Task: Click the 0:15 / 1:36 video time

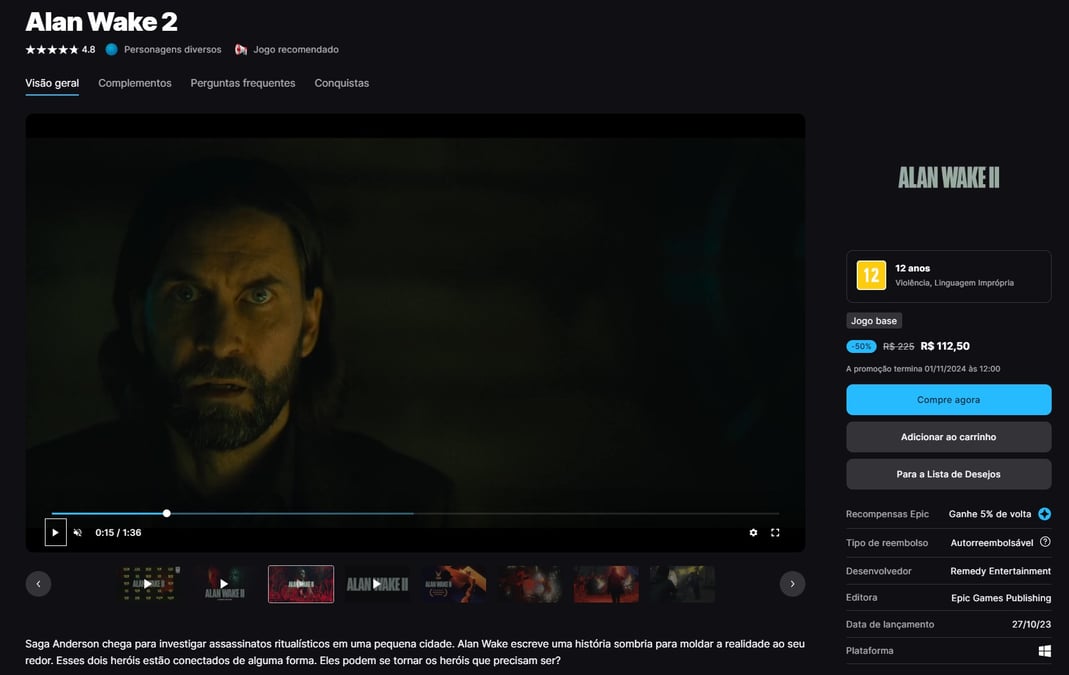Action: pyautogui.click(x=118, y=532)
